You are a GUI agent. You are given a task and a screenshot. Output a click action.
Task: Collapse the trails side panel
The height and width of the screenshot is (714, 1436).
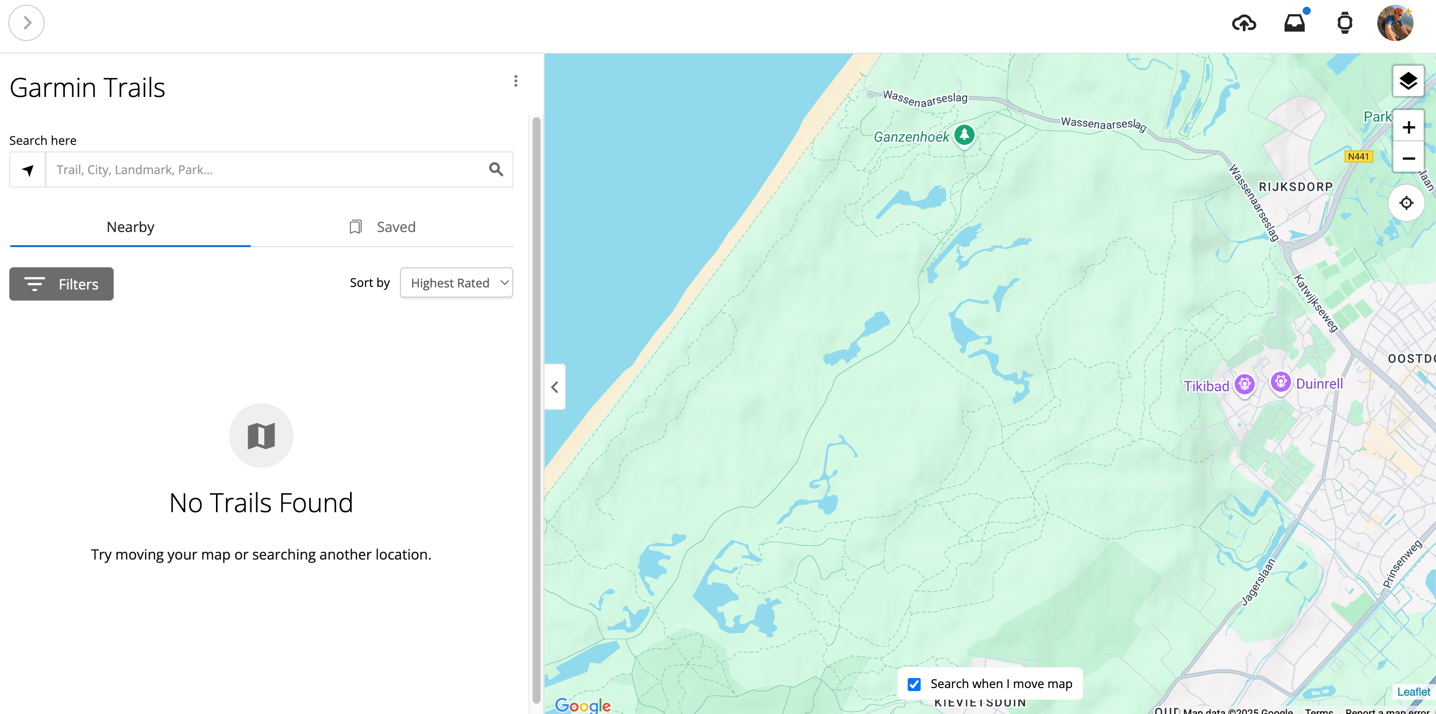[x=555, y=387]
